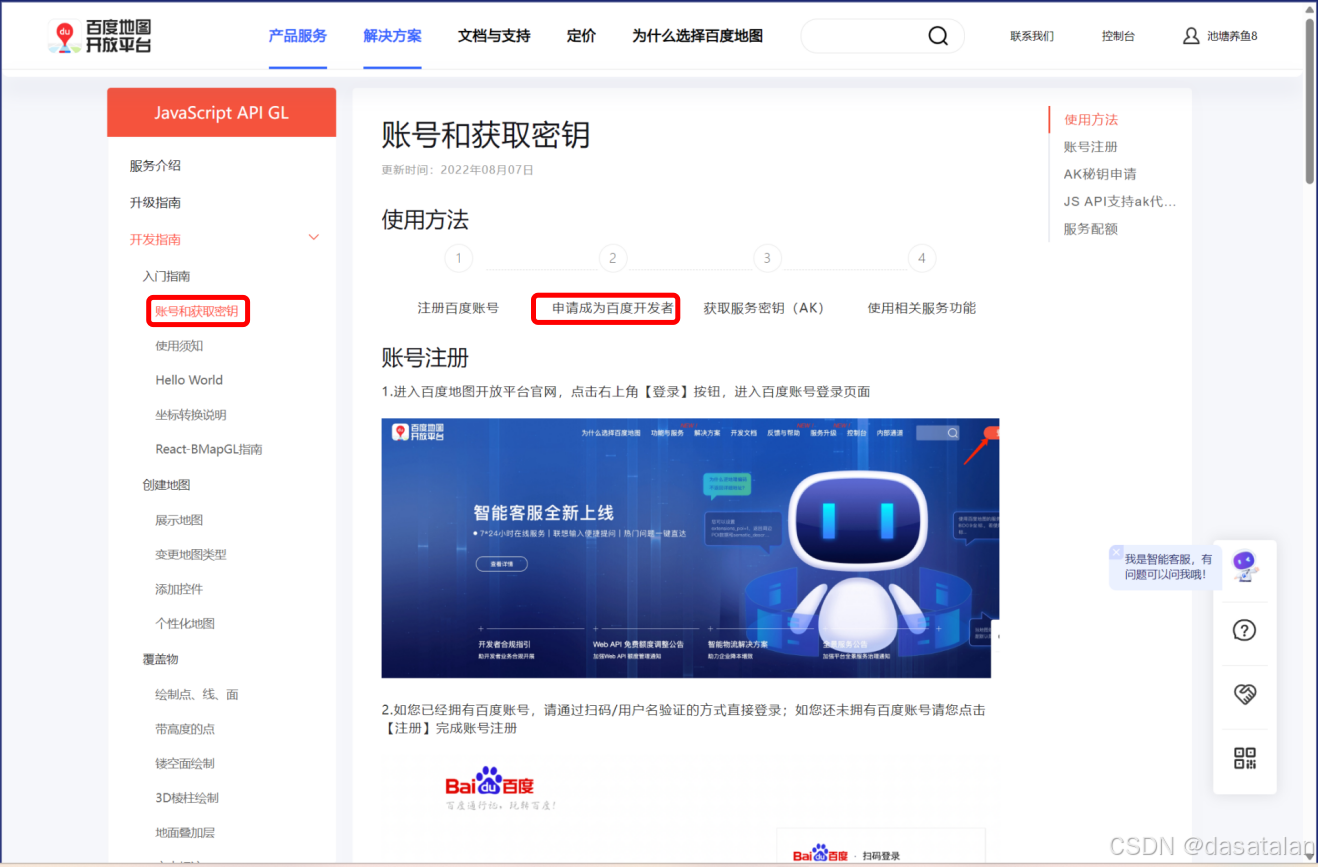The image size is (1319, 868).
Task: Select 覆盖物 sidebar group
Action: tap(160, 660)
